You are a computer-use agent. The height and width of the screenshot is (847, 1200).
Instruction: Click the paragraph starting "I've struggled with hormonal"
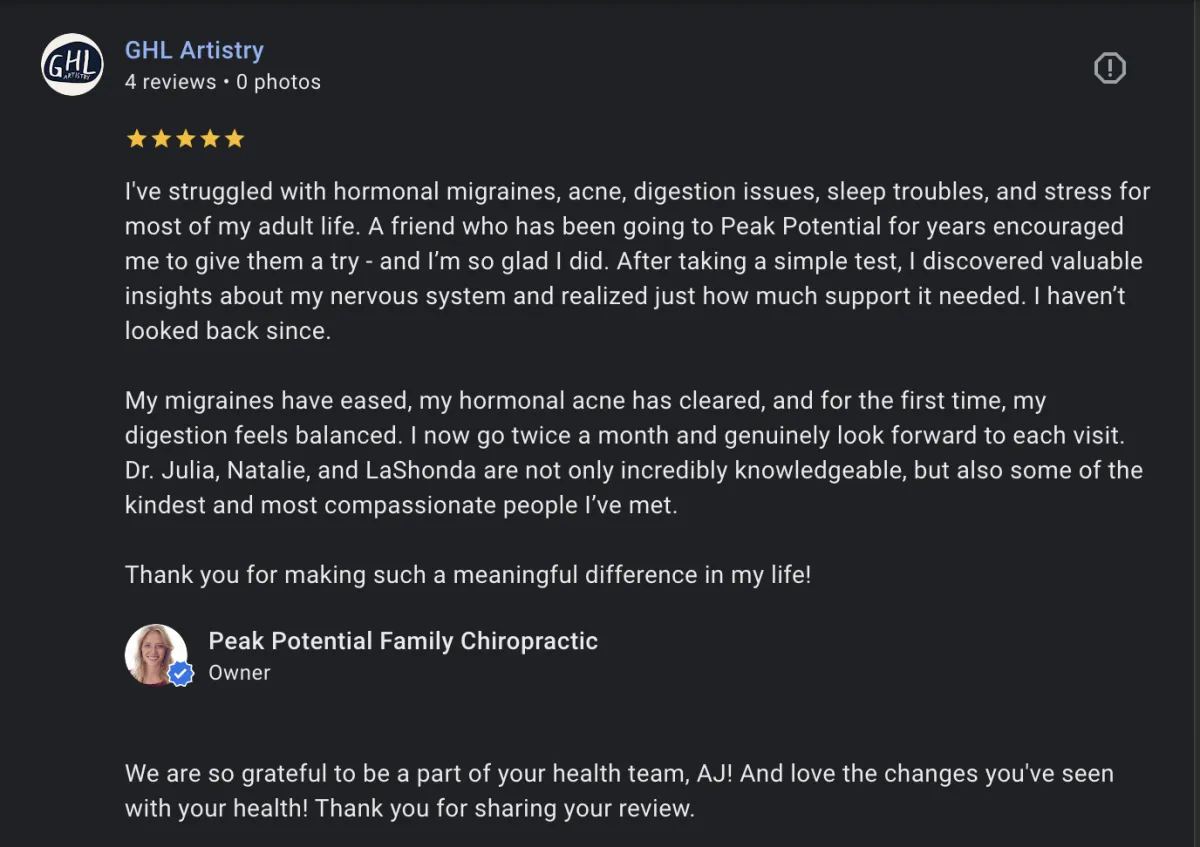(638, 261)
